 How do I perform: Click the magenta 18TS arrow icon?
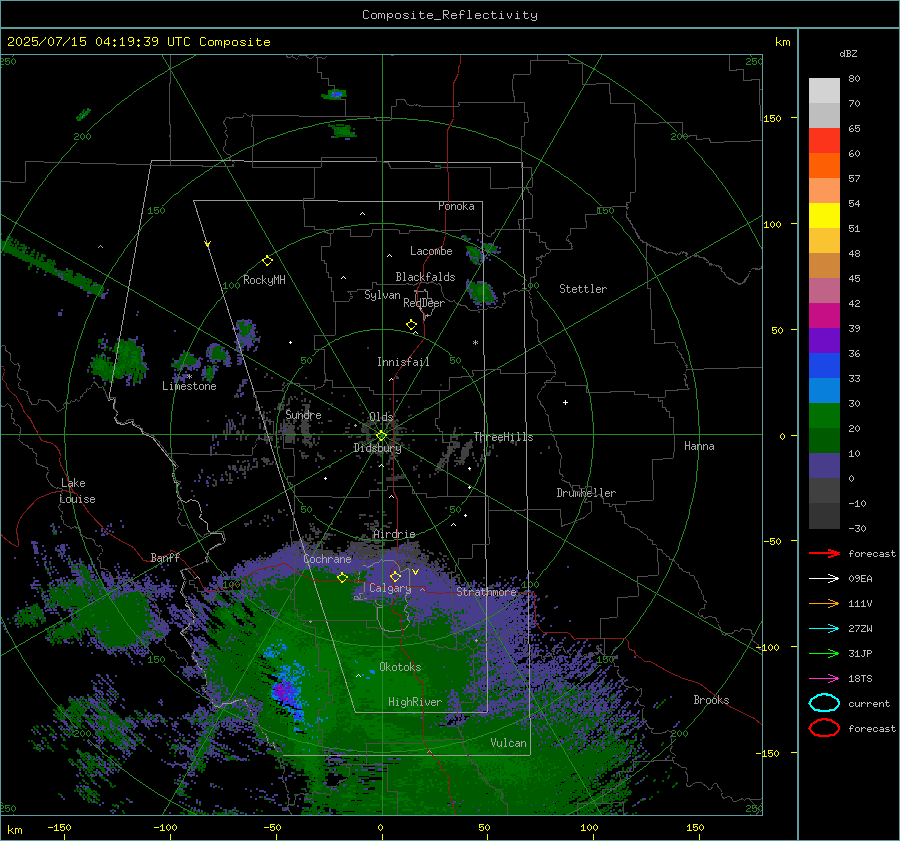824,679
